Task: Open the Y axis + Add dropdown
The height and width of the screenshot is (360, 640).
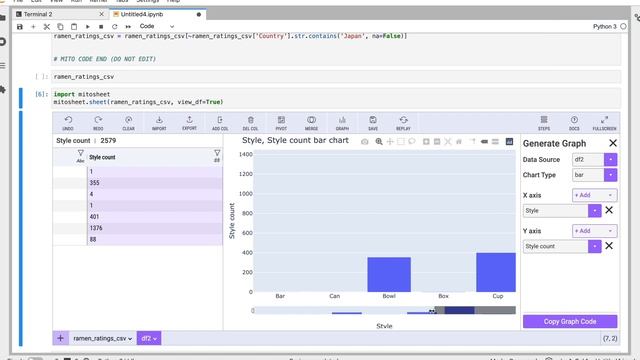Action: [x=595, y=231]
